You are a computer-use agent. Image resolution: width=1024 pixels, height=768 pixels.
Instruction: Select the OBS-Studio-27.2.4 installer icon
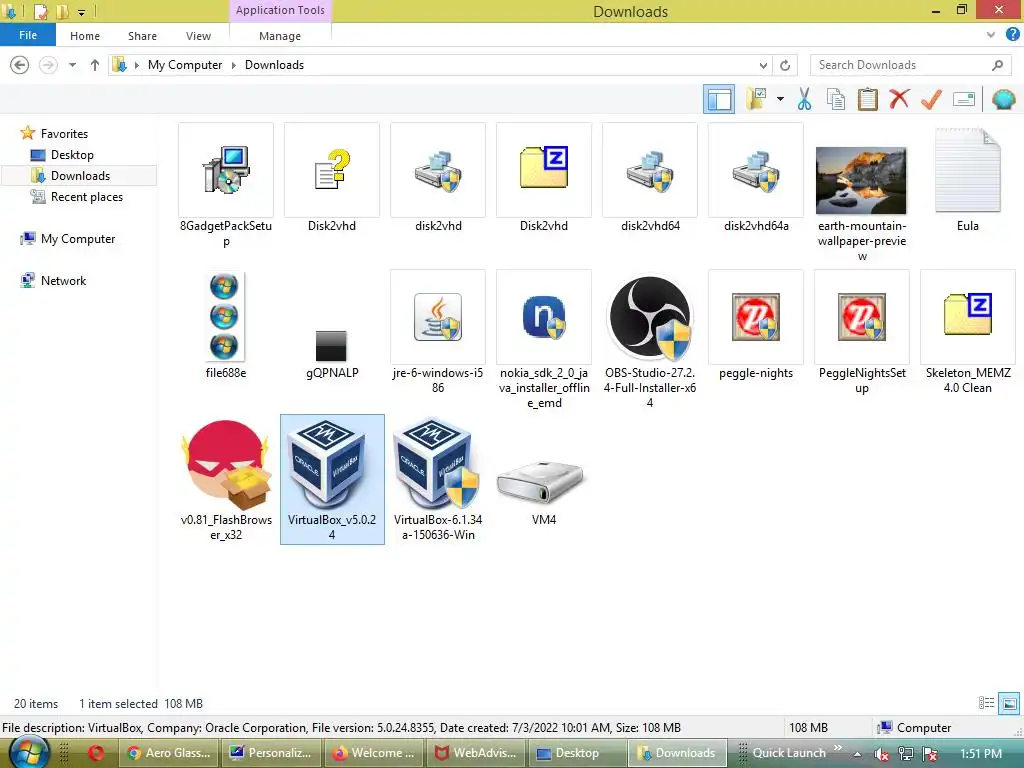pyautogui.click(x=650, y=318)
